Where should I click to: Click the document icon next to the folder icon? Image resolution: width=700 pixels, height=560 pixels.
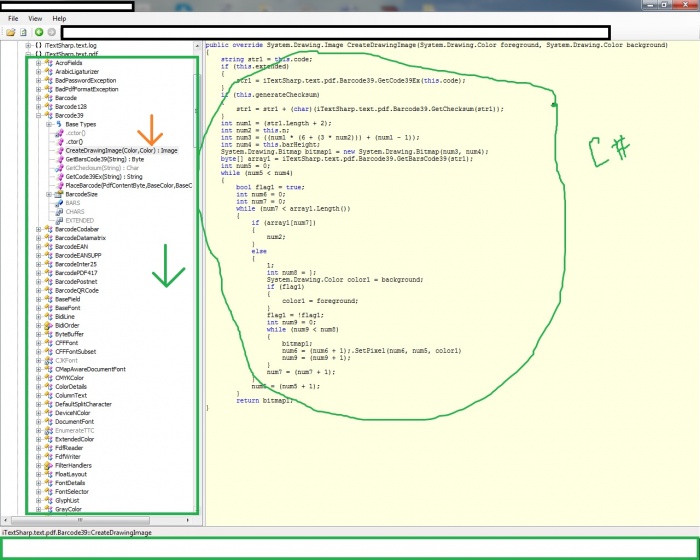(x=23, y=33)
